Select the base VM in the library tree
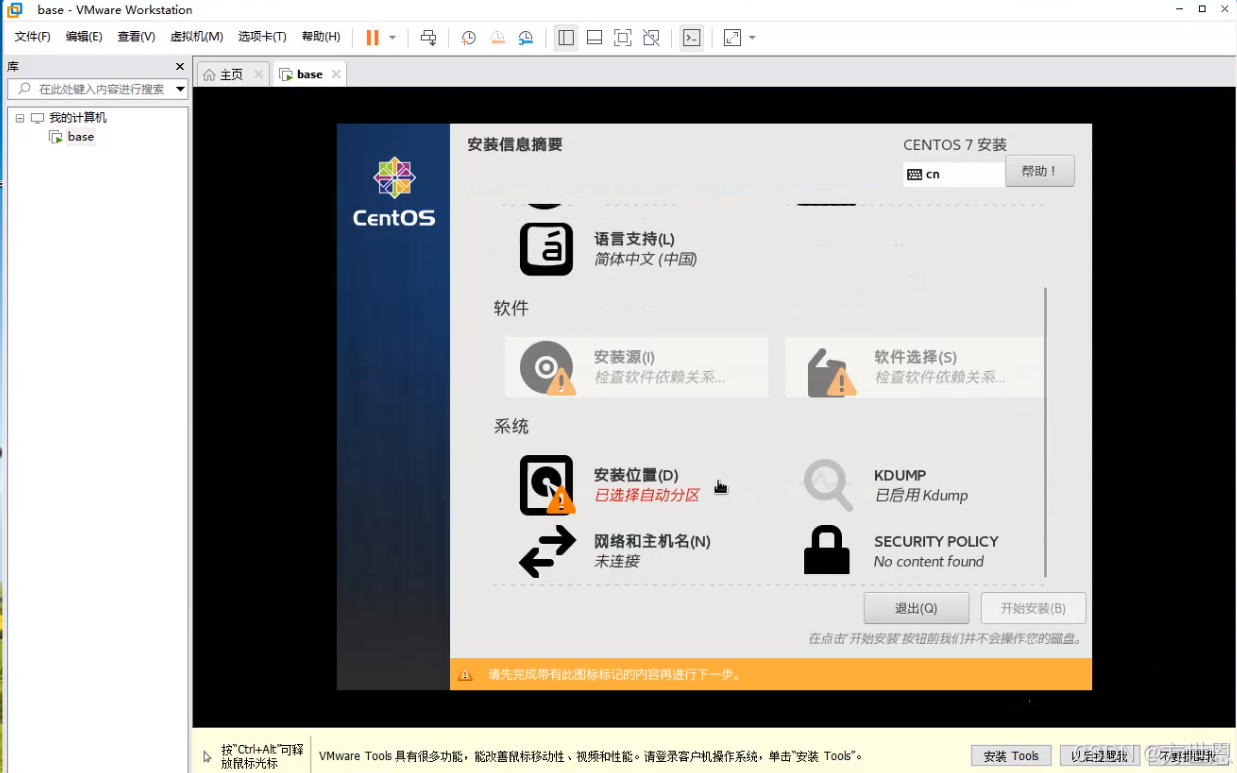The width and height of the screenshot is (1237, 773). [x=81, y=137]
